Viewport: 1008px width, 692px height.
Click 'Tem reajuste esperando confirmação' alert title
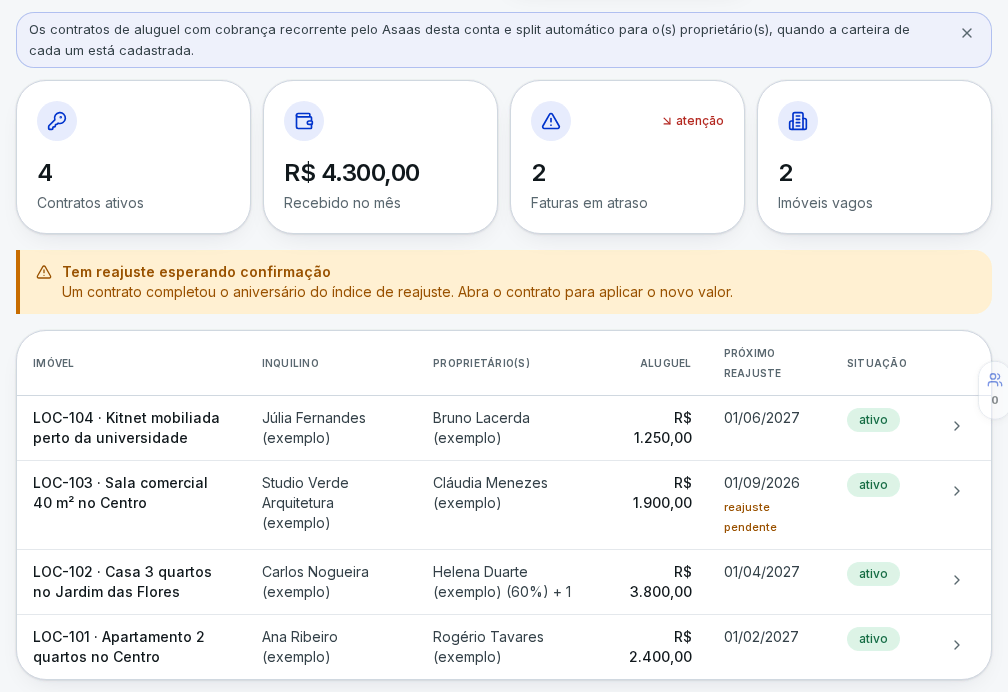[x=196, y=272]
